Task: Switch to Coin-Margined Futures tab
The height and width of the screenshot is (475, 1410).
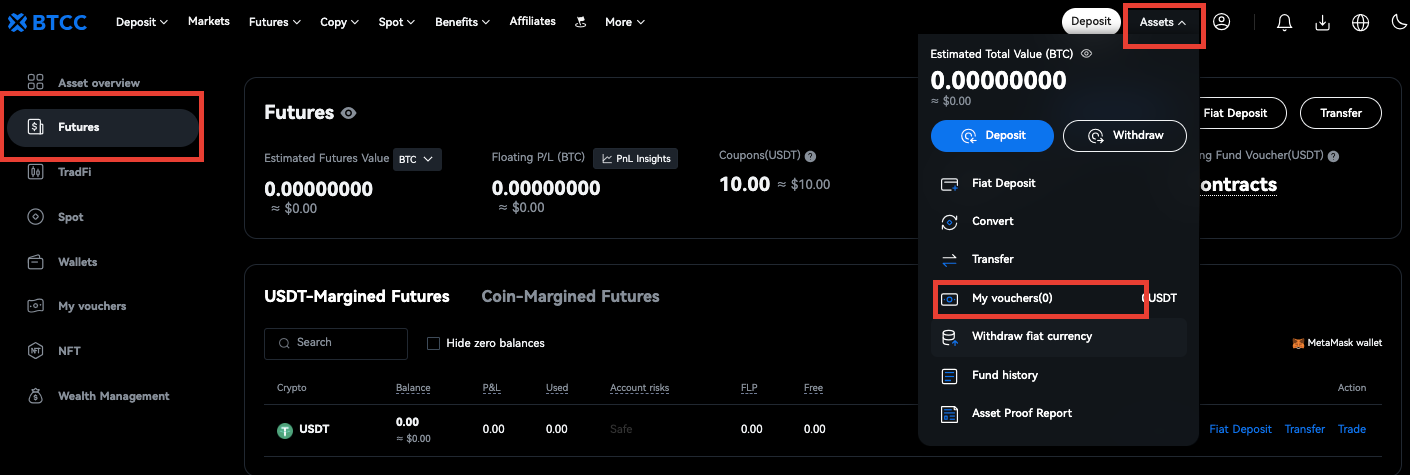Action: pyautogui.click(x=570, y=296)
